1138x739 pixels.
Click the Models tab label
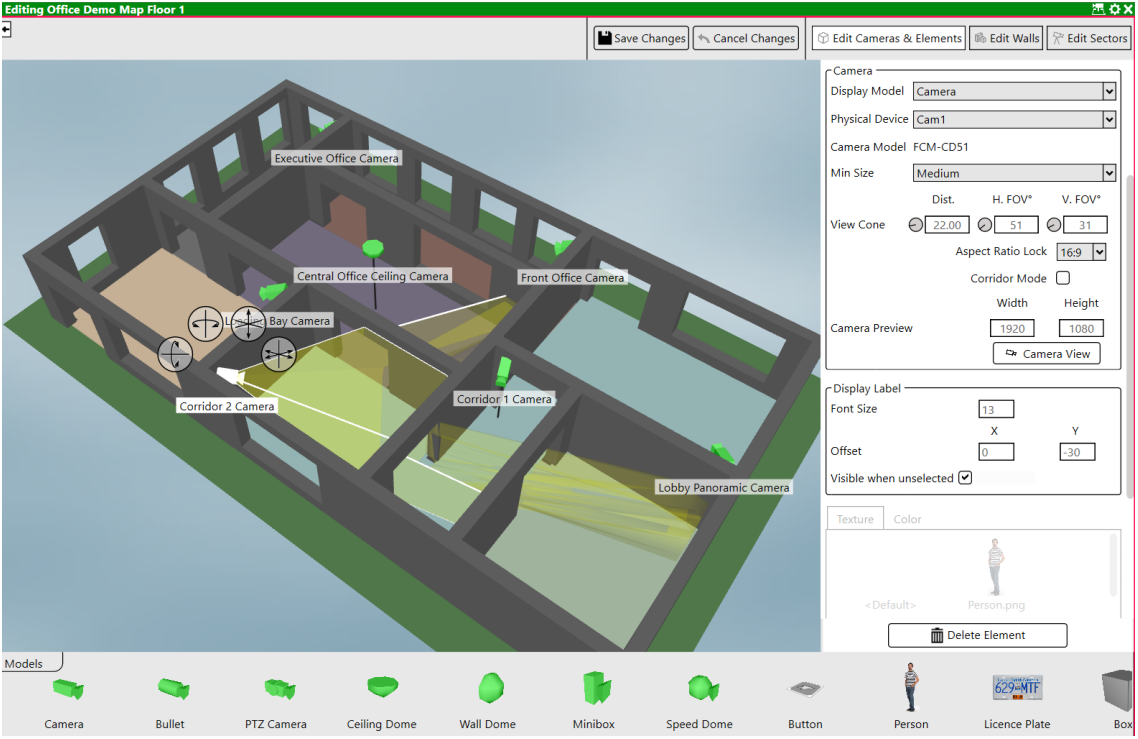24,664
